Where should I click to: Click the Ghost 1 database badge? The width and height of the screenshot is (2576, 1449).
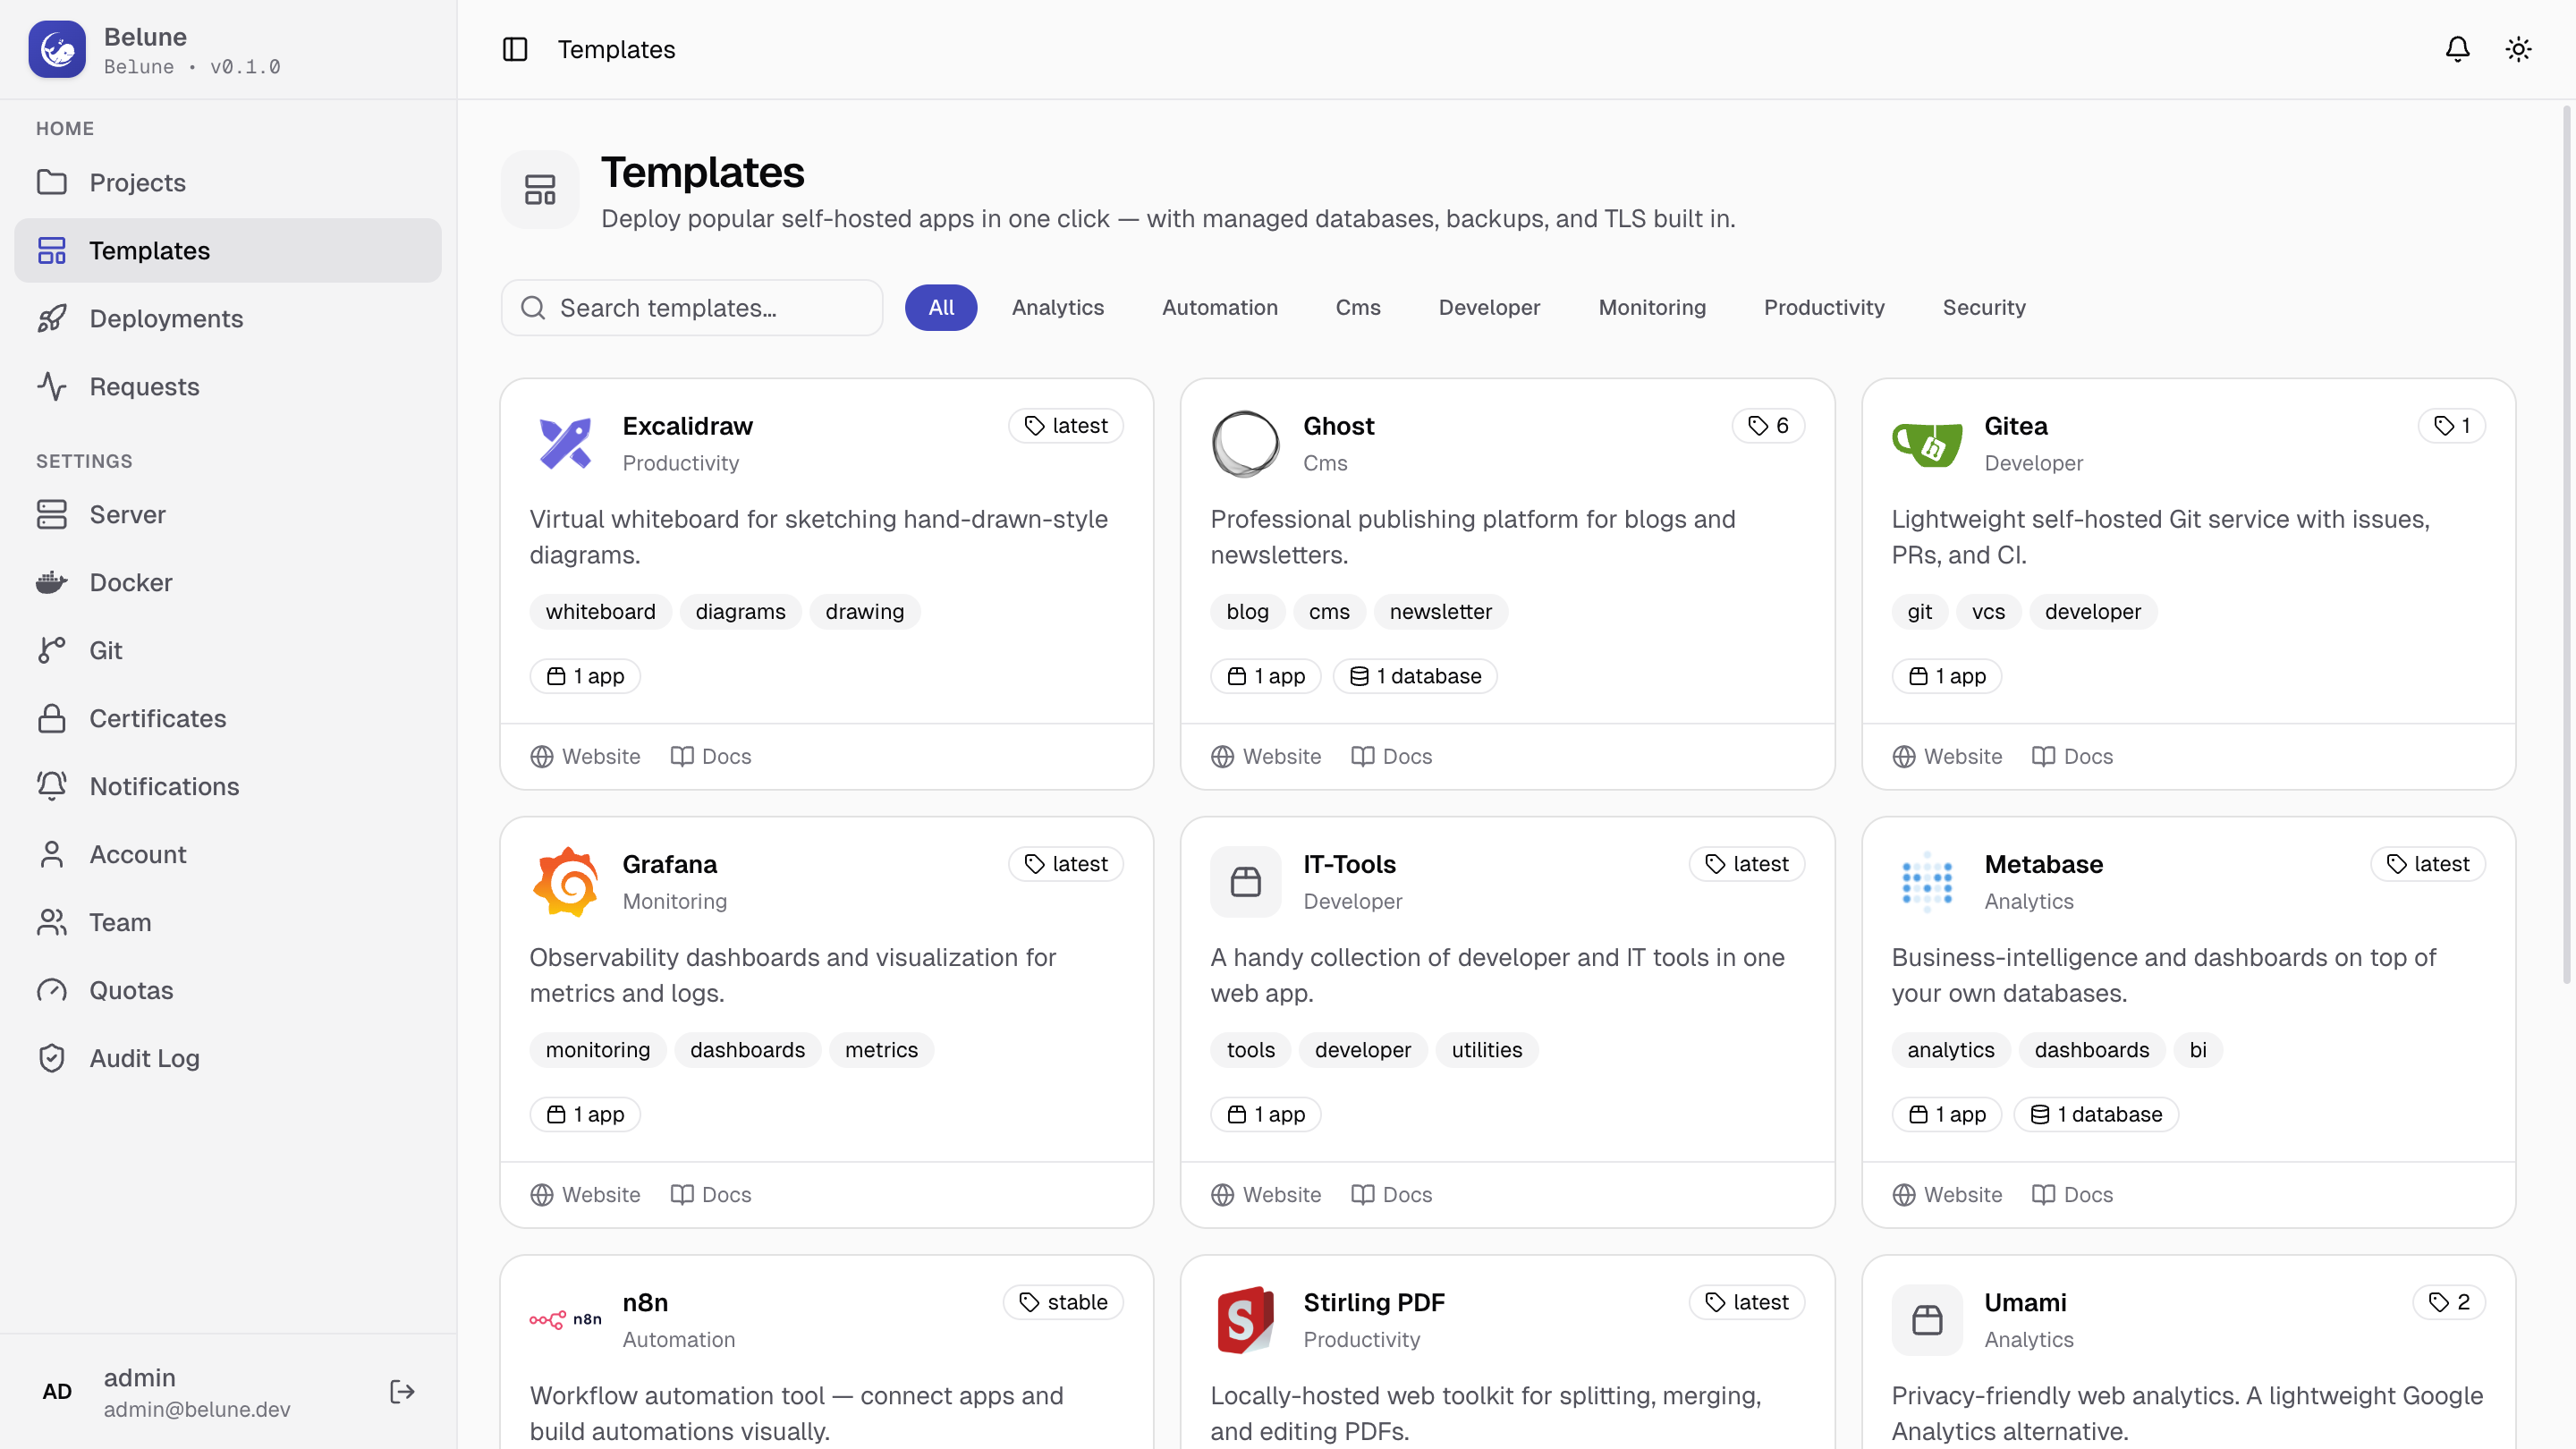(x=1415, y=676)
